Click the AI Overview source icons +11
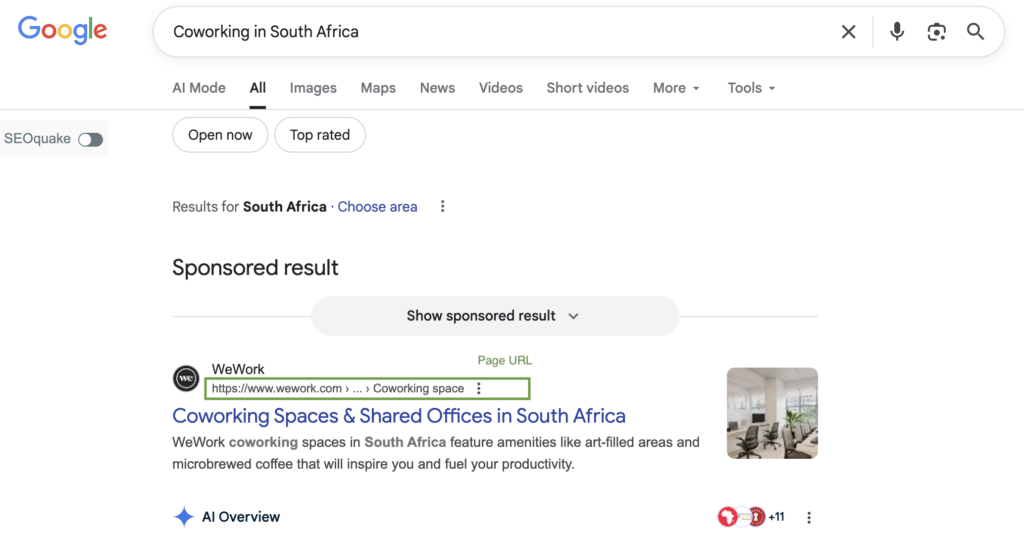 click(x=751, y=517)
